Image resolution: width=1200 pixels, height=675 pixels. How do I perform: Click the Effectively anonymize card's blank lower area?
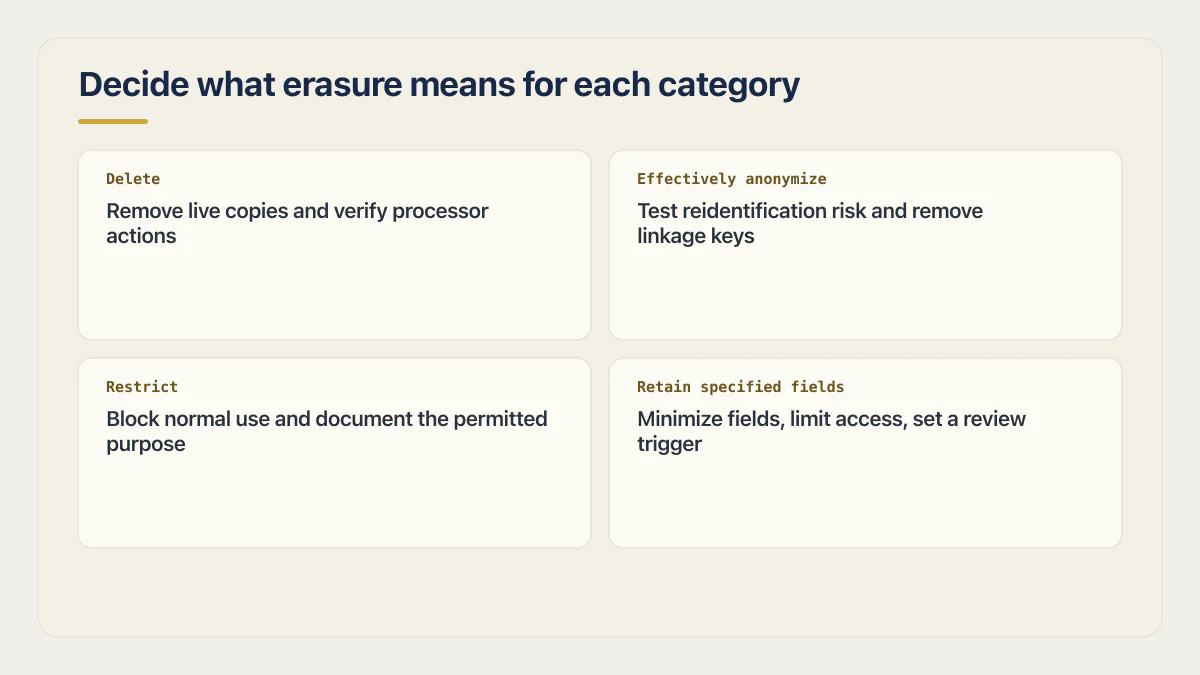[865, 294]
